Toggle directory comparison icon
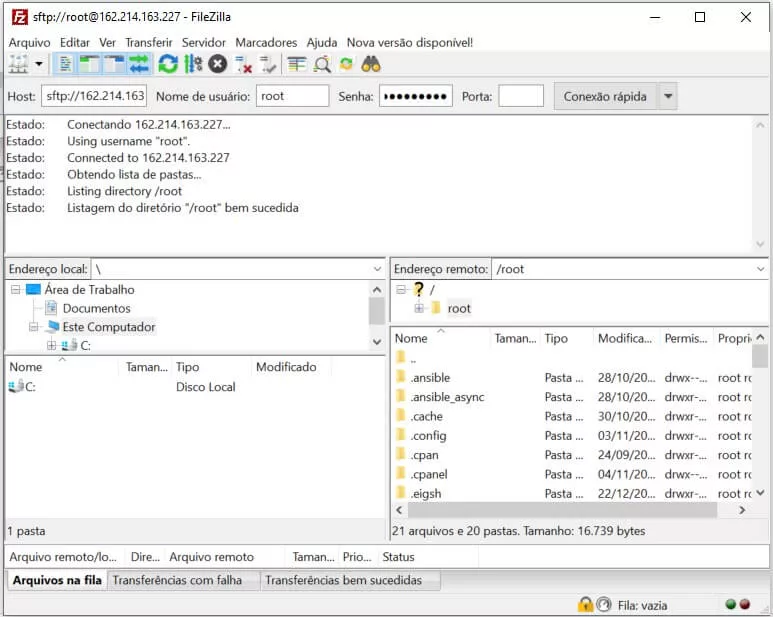The height and width of the screenshot is (617, 773). pos(322,64)
